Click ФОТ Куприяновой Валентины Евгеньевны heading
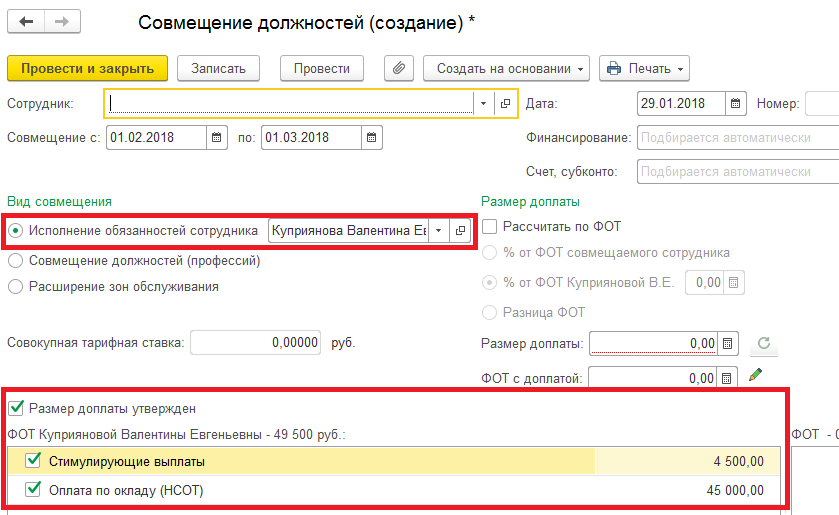Viewport: 839px width, 515px height. [x=176, y=434]
